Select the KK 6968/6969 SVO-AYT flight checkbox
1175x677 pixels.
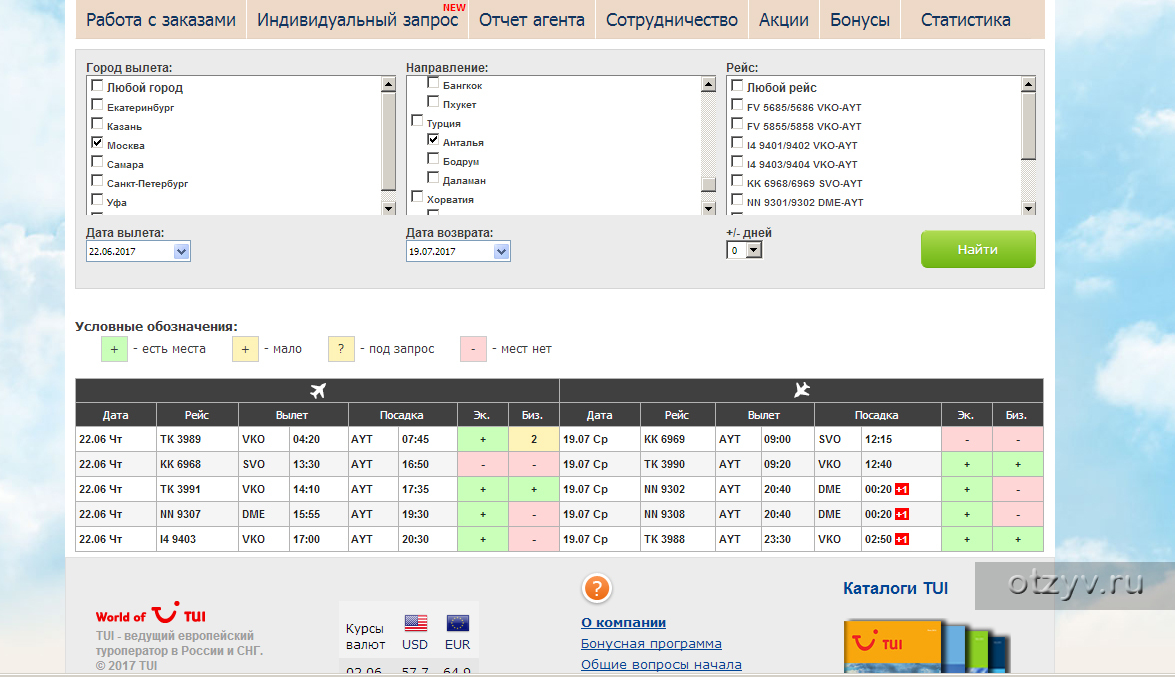click(x=737, y=181)
